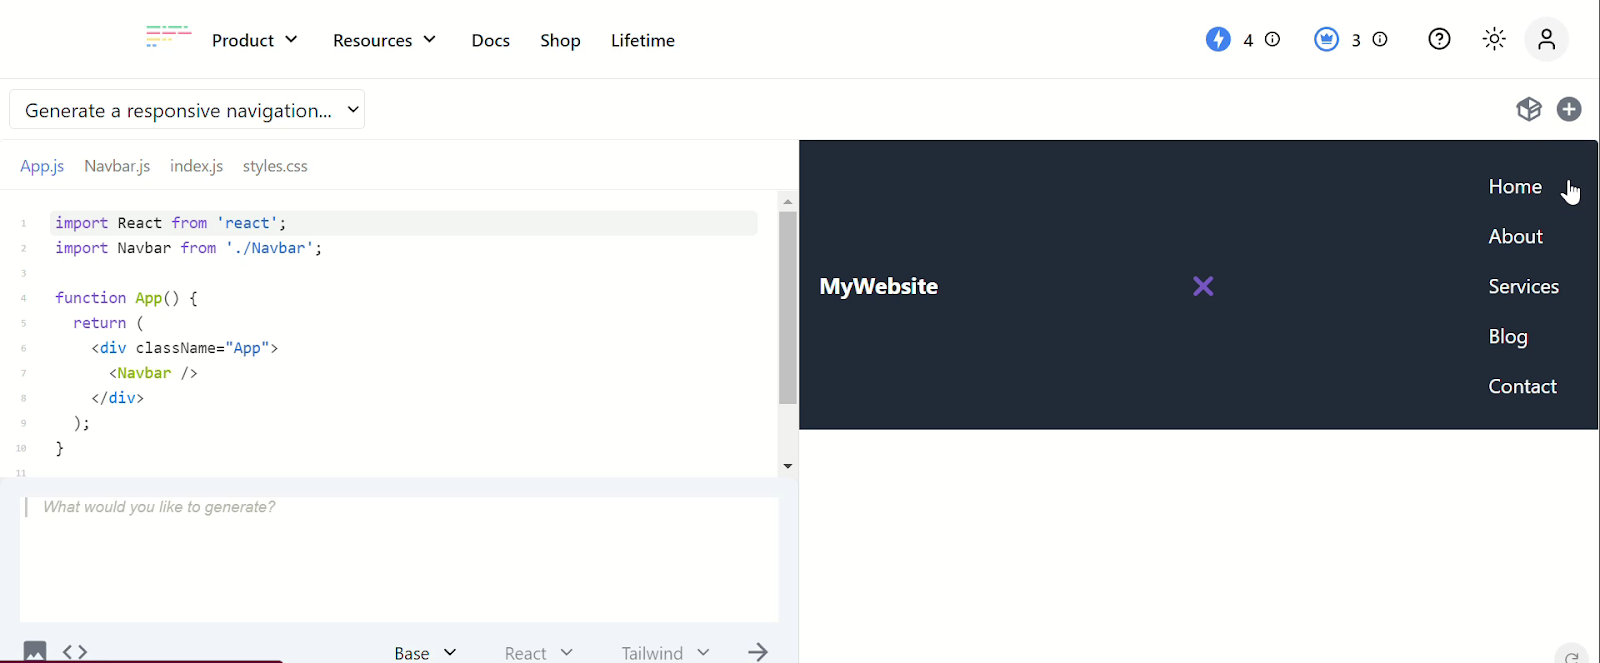Click the image upload icon
The height and width of the screenshot is (663, 1600).
(35, 651)
